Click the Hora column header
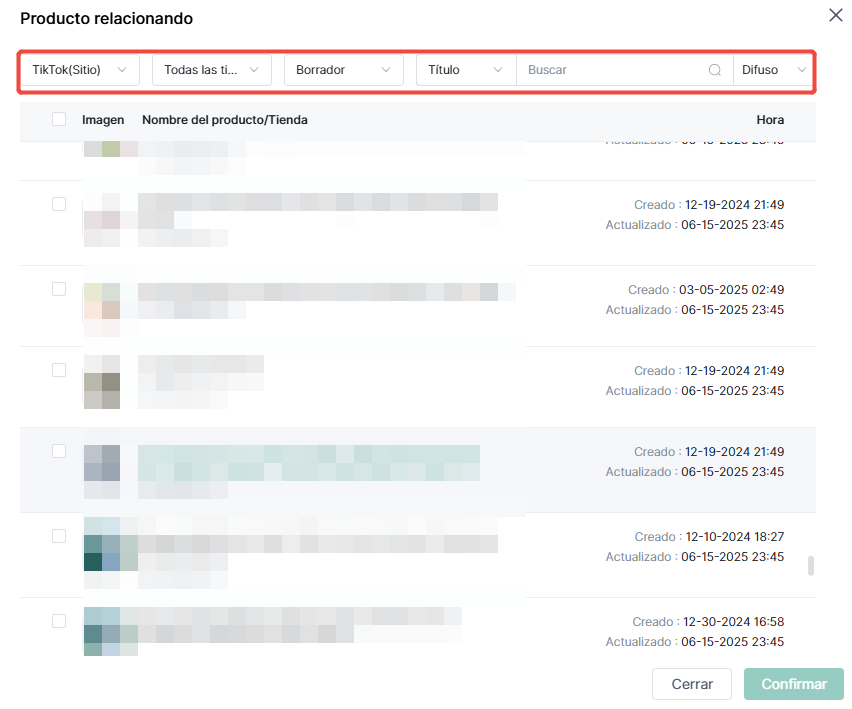 point(770,120)
